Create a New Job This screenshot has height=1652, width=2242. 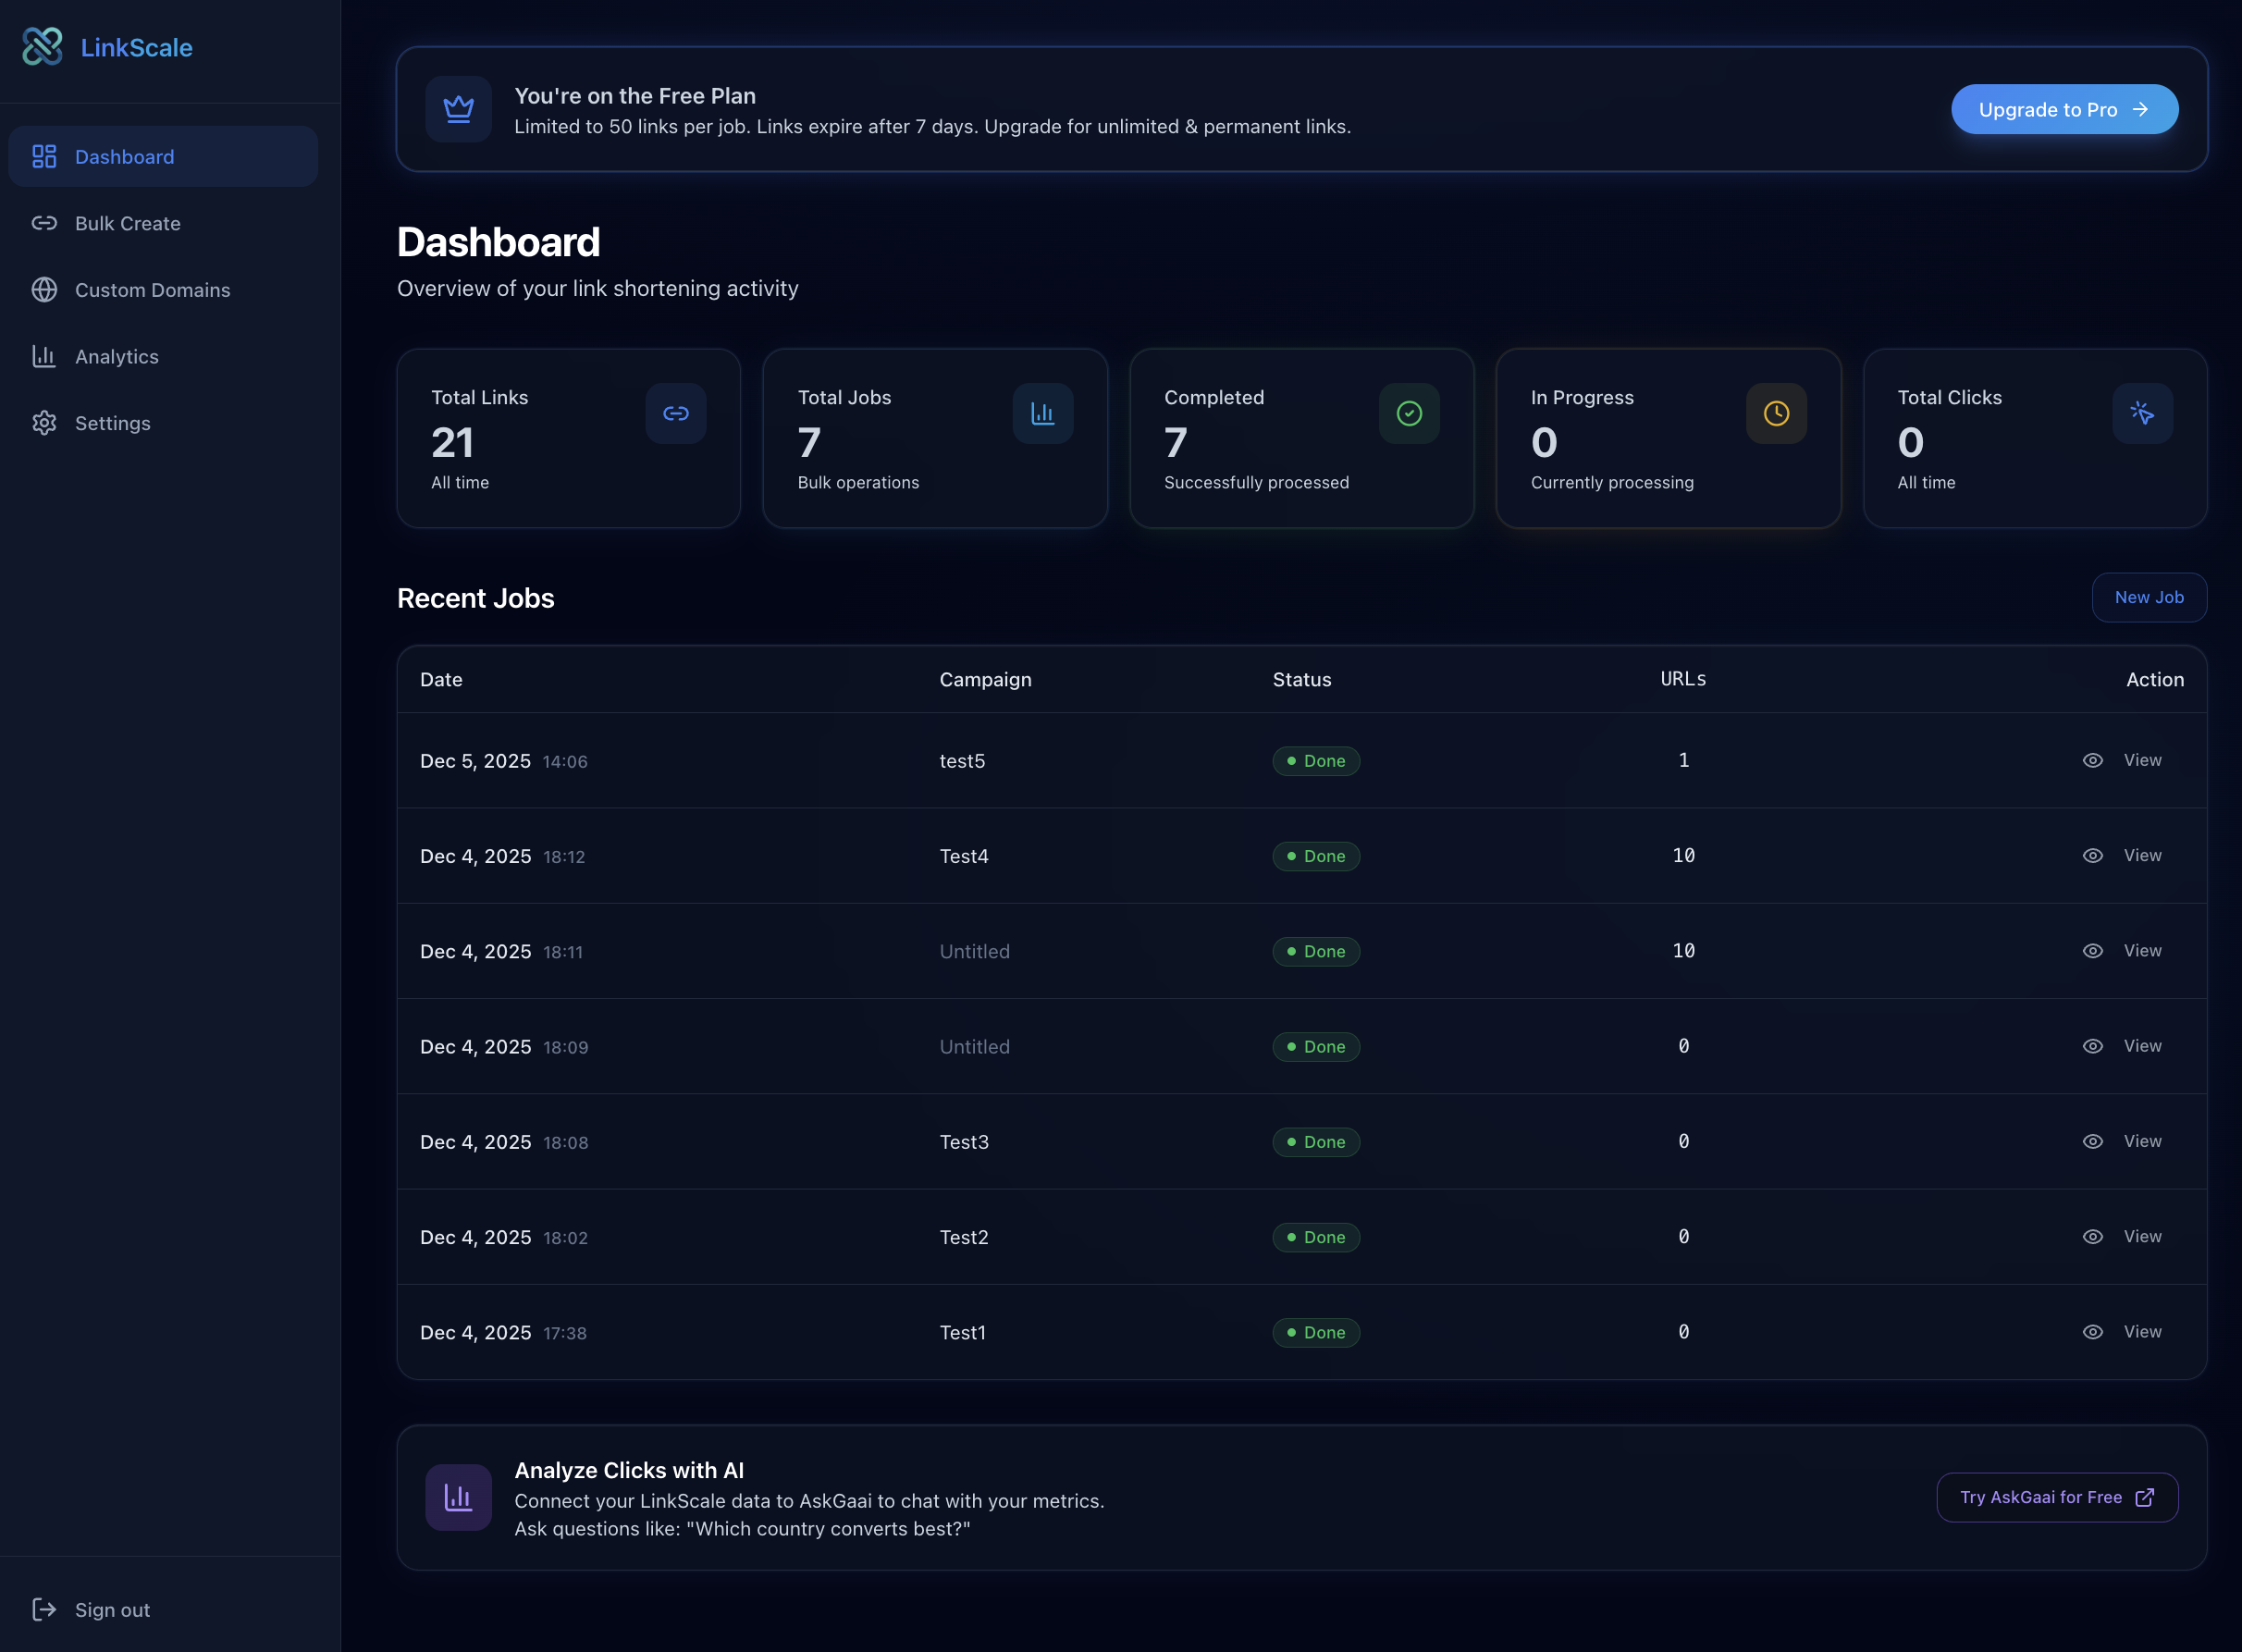pos(2148,597)
